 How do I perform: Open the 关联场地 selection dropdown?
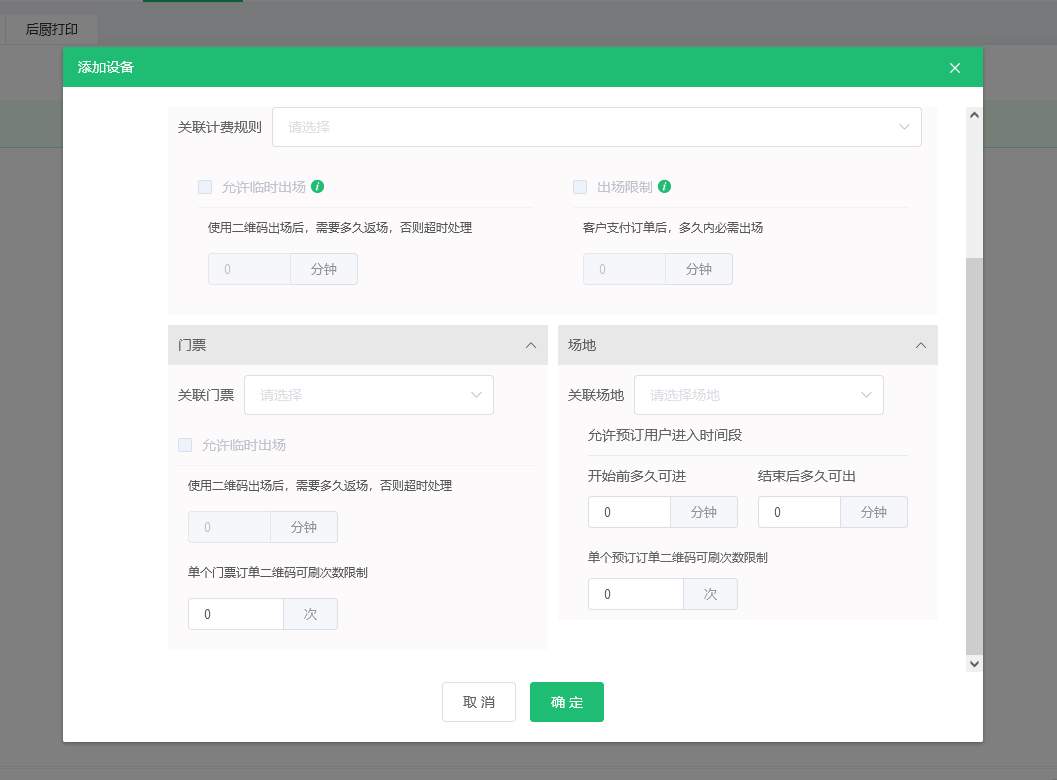click(759, 395)
